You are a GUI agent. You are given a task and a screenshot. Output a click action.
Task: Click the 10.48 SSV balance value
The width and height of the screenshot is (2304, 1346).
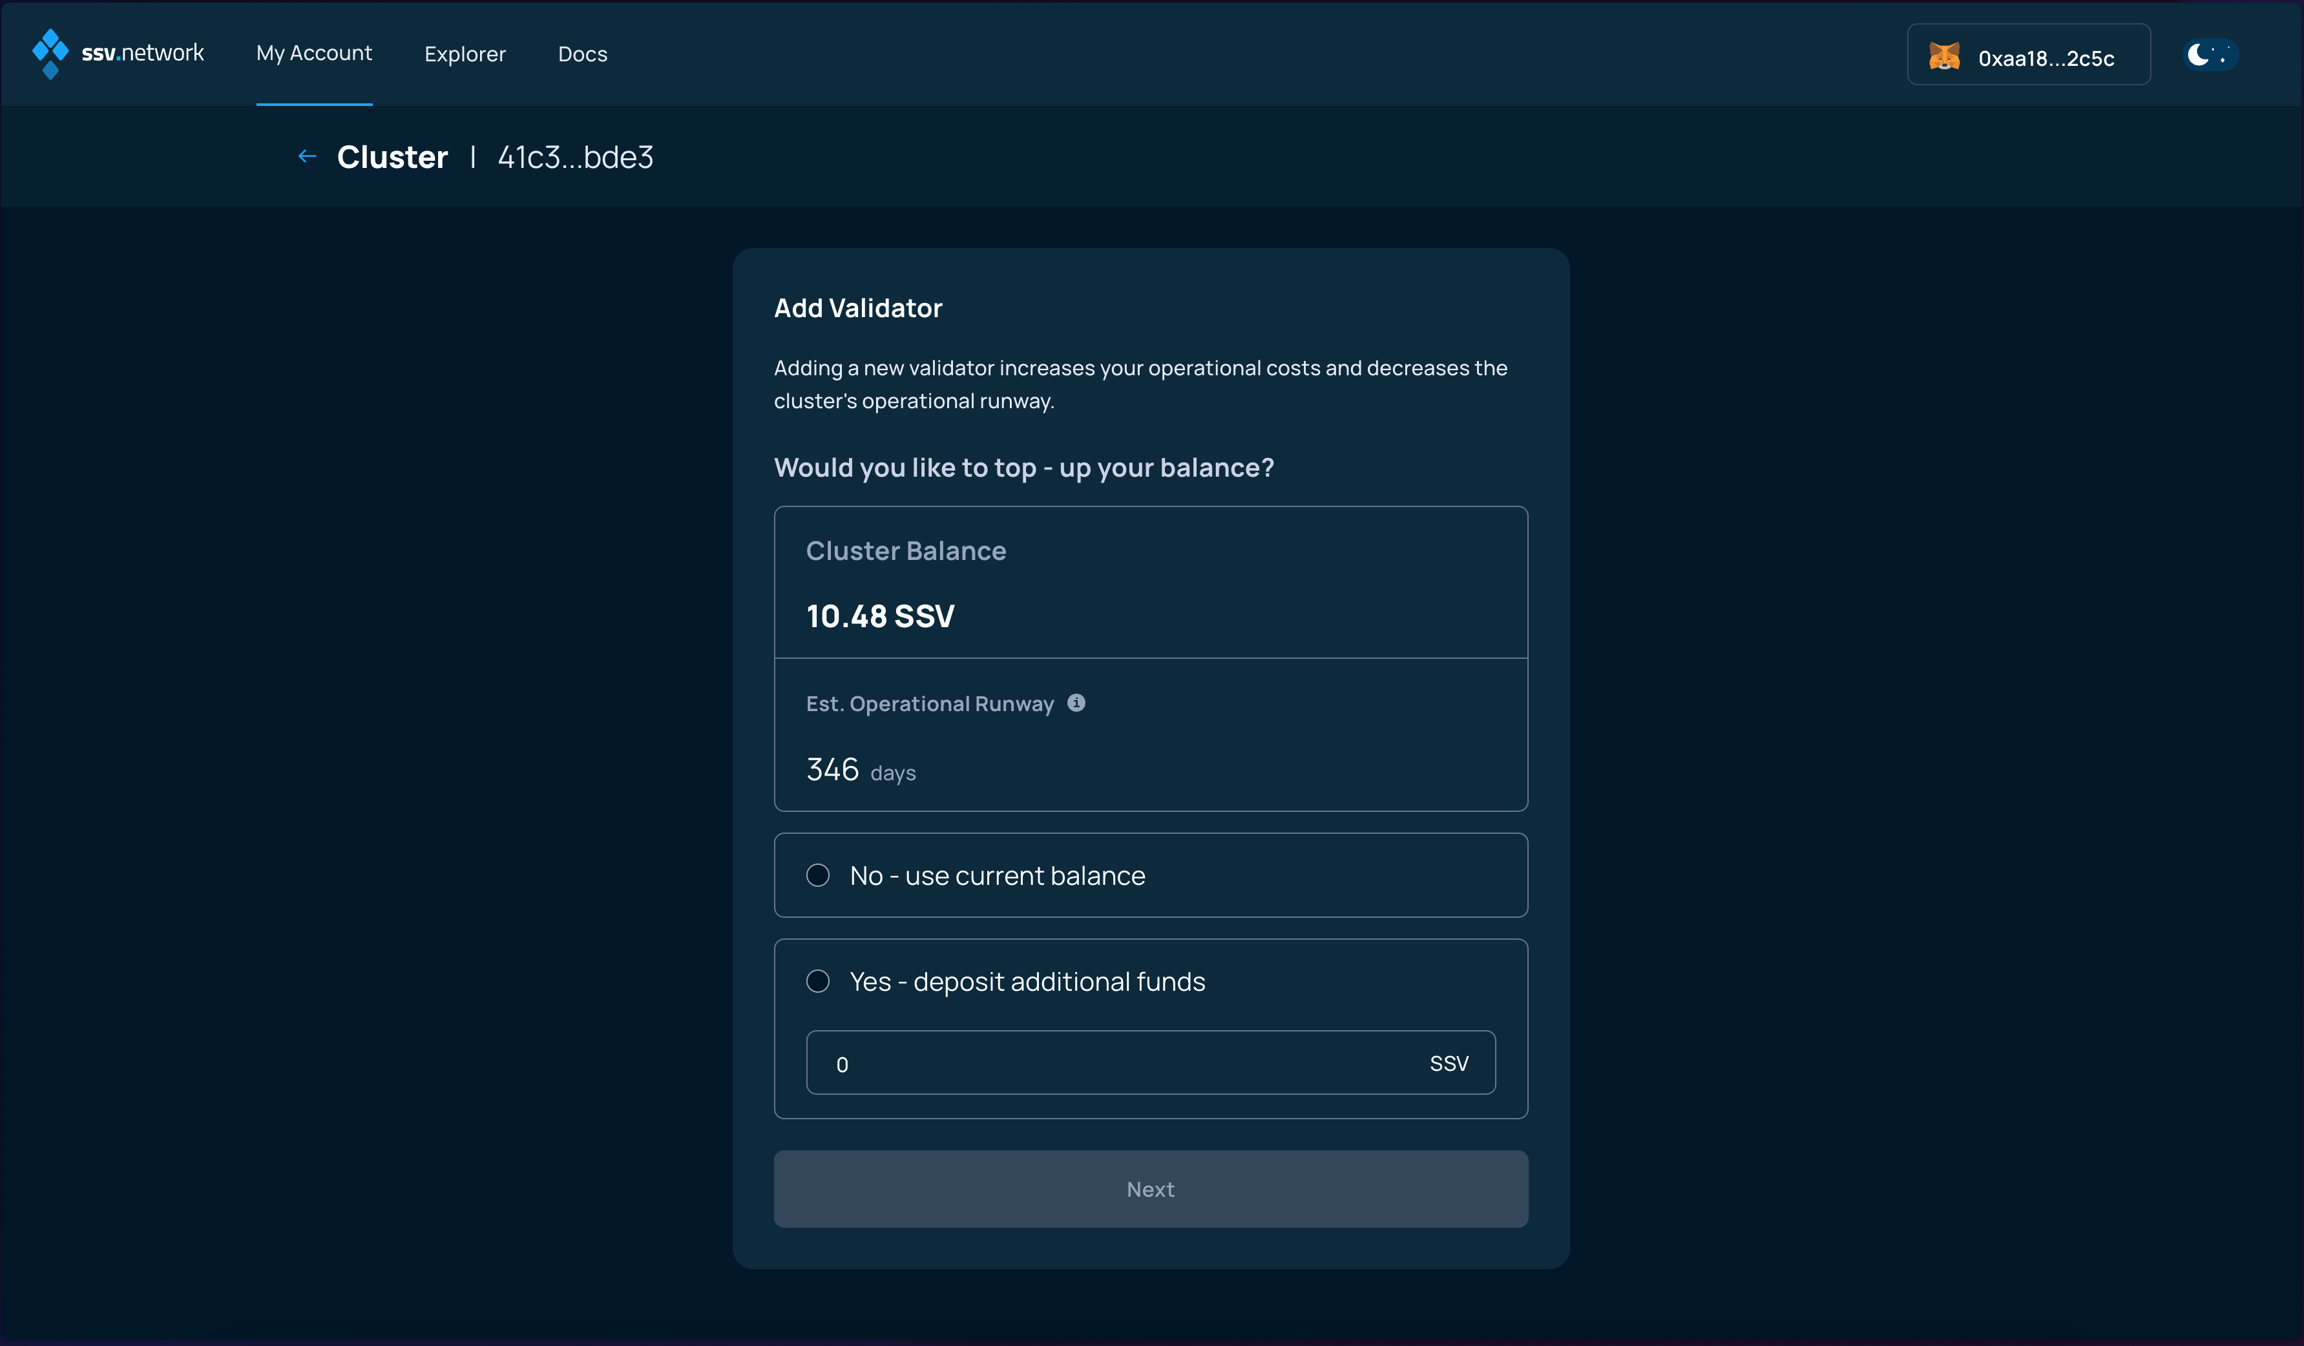(x=881, y=616)
